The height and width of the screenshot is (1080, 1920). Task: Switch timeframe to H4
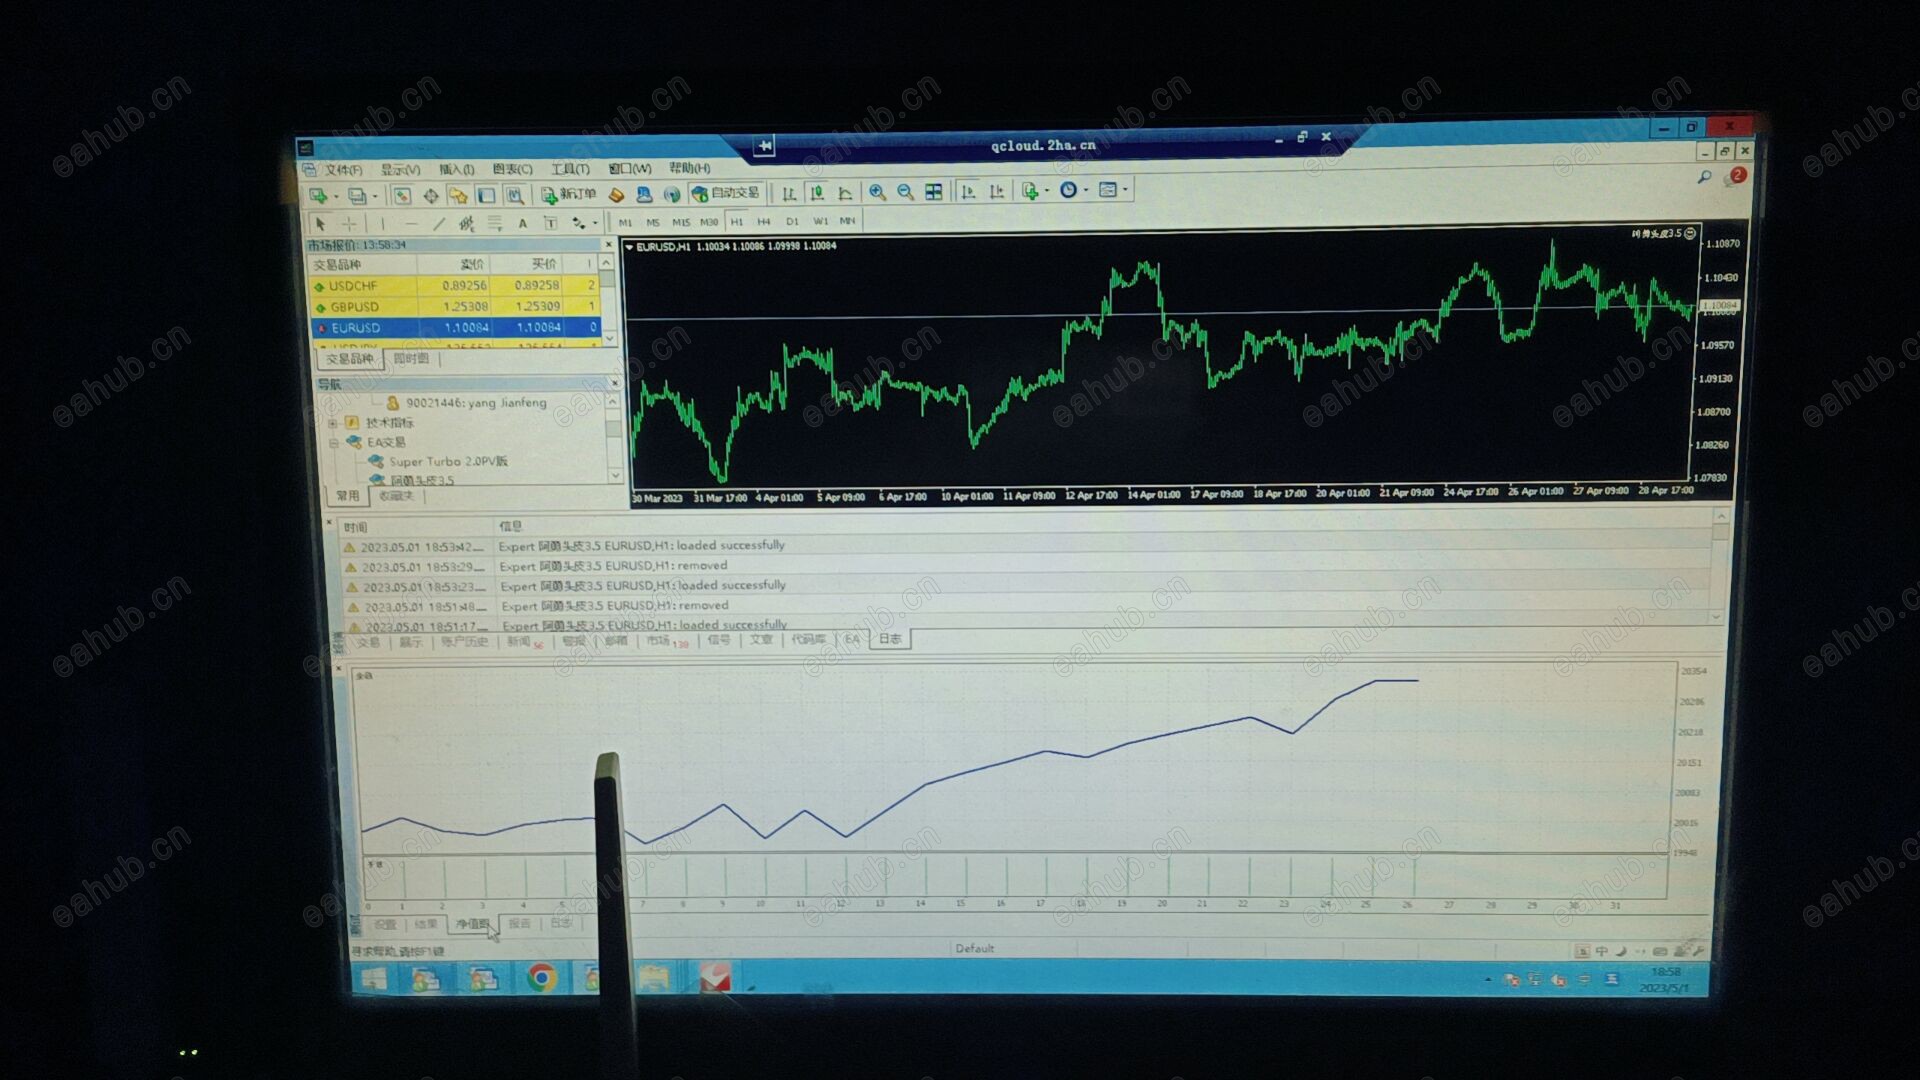[x=764, y=222]
